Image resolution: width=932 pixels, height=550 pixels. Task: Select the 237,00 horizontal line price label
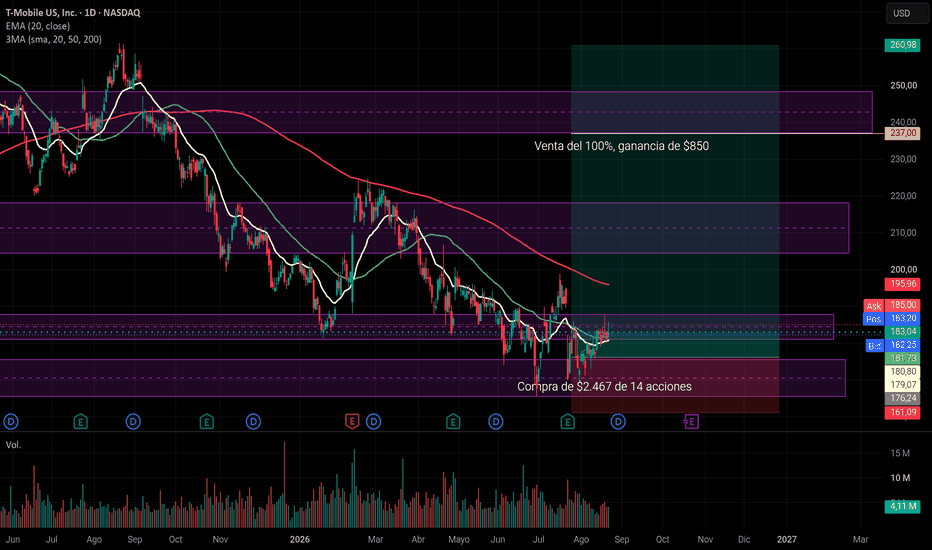[902, 133]
